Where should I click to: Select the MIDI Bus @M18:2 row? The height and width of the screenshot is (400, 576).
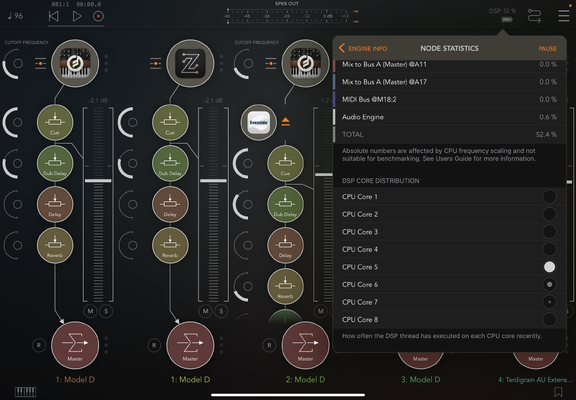tap(449, 99)
